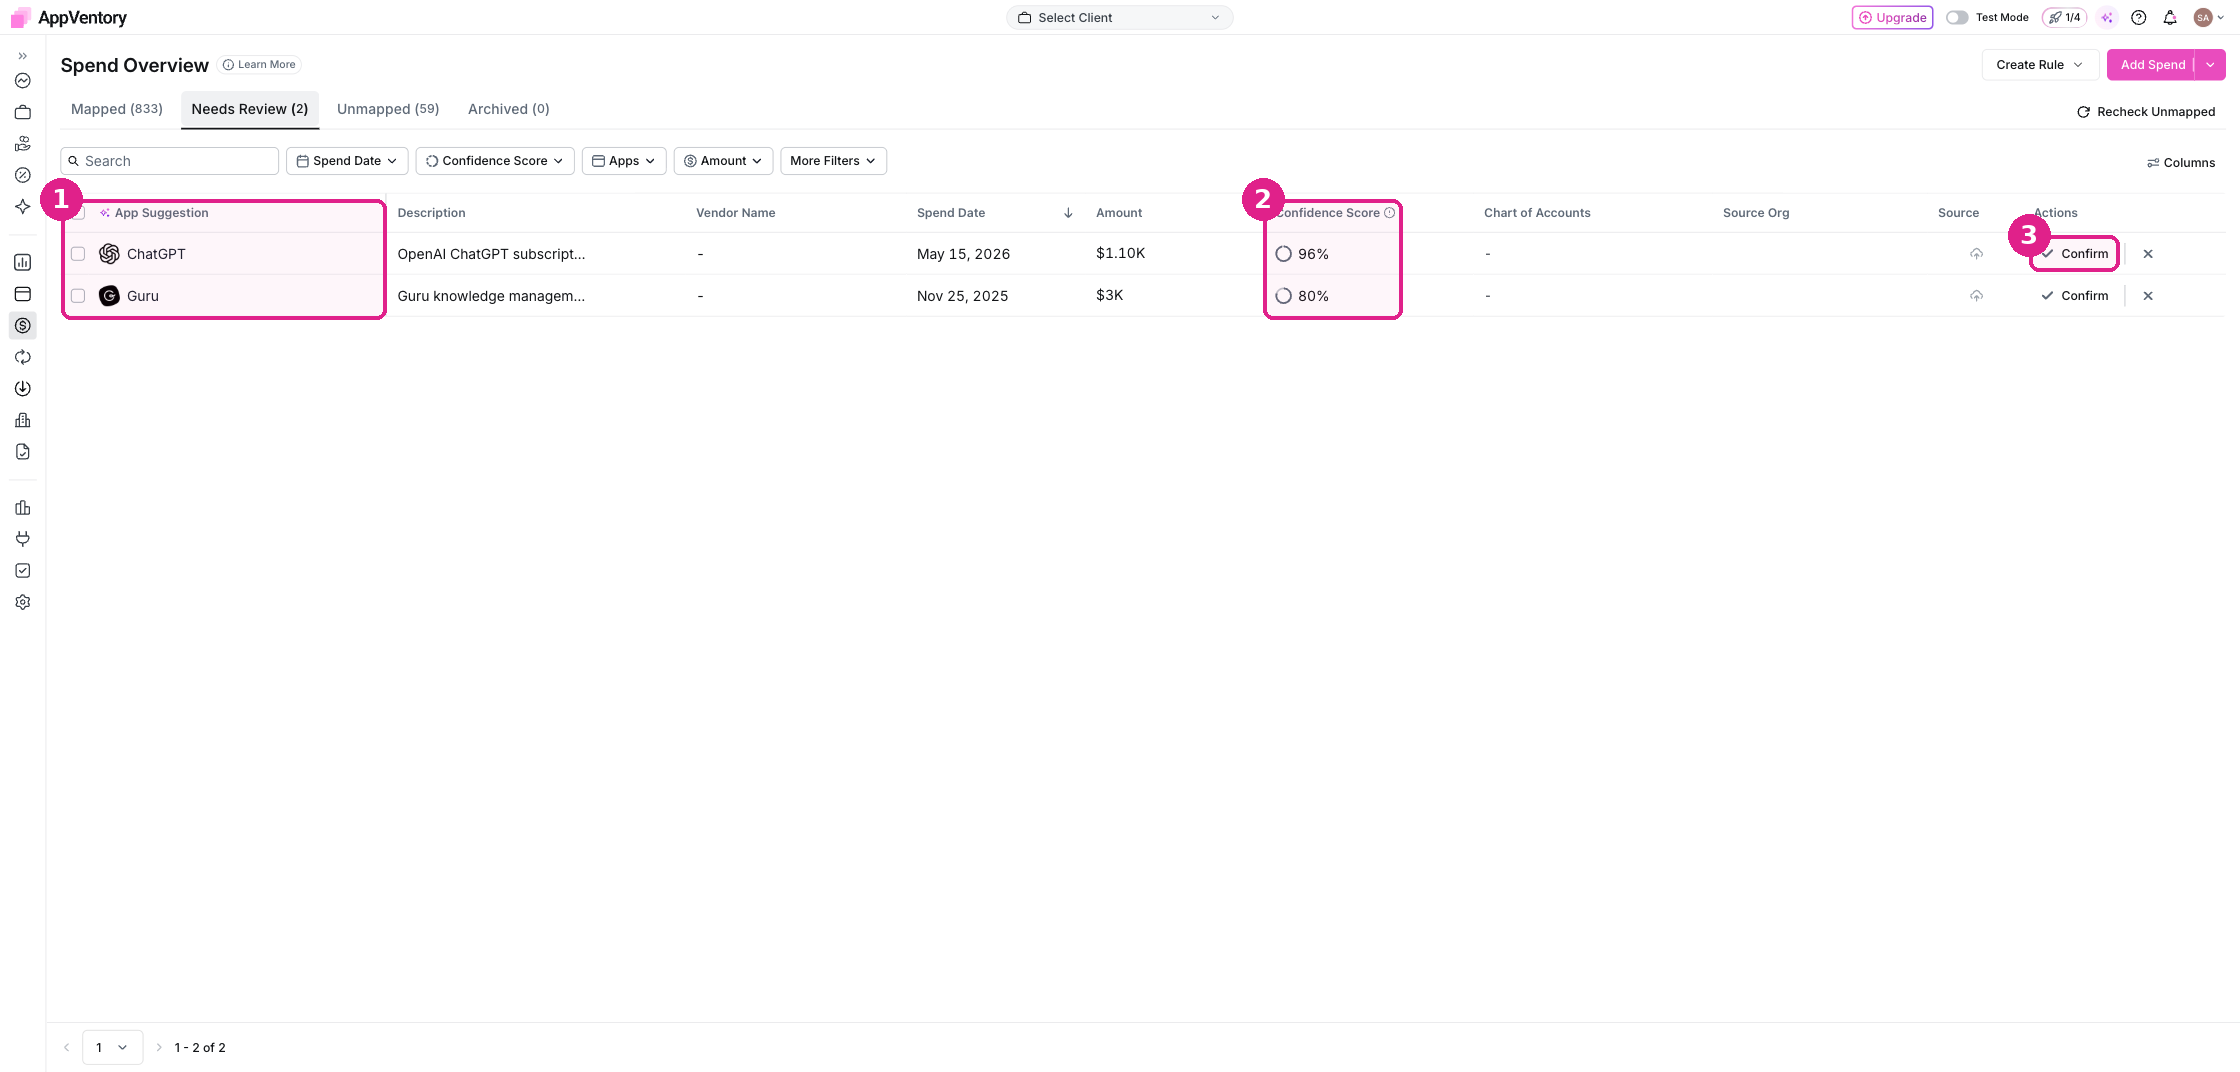Open the notifications bell
The height and width of the screenshot is (1072, 2240).
(x=2169, y=17)
